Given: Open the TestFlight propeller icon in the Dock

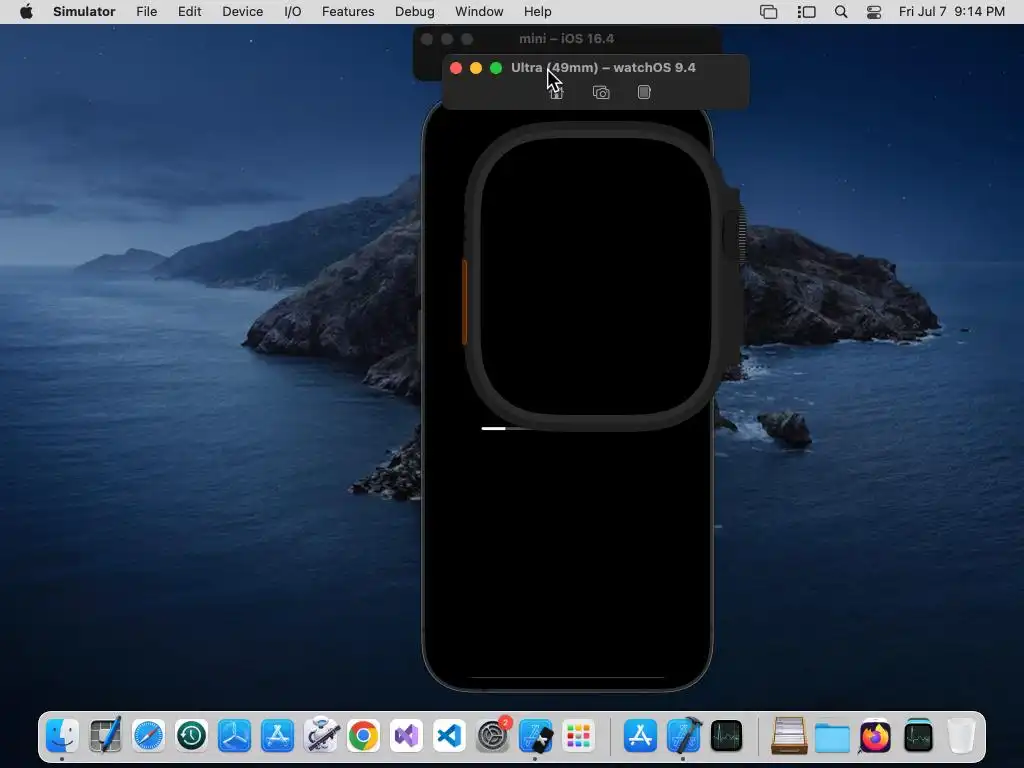Looking at the screenshot, I should tap(234, 735).
